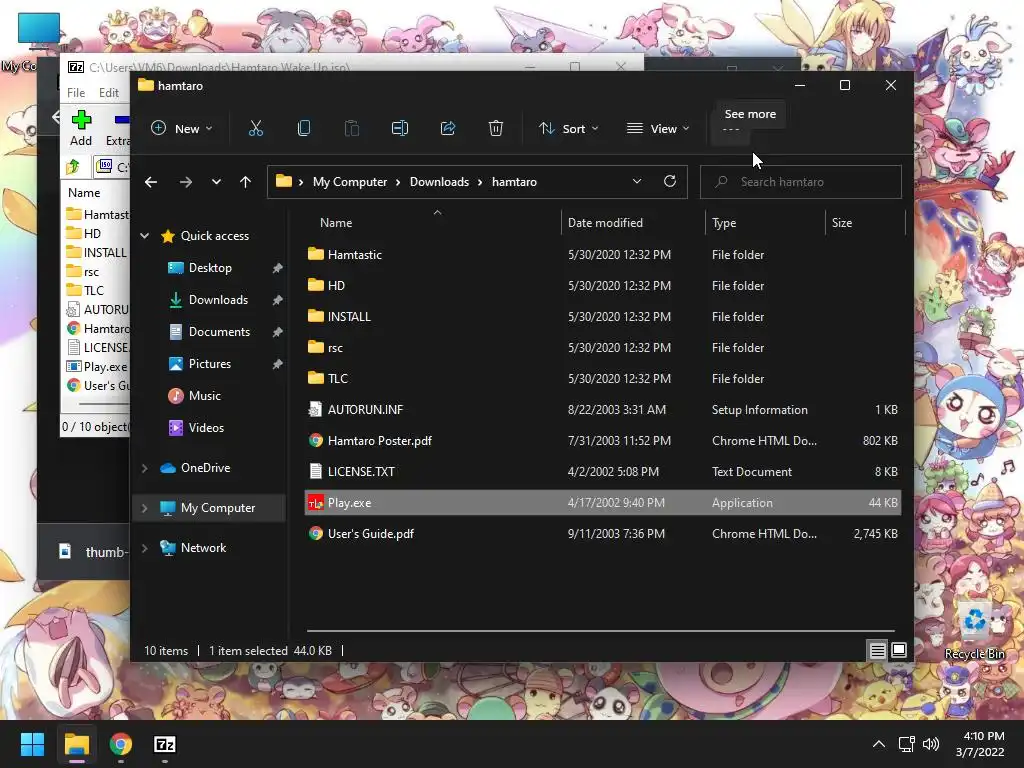
Task: Click the Delete trash icon
Action: point(496,128)
